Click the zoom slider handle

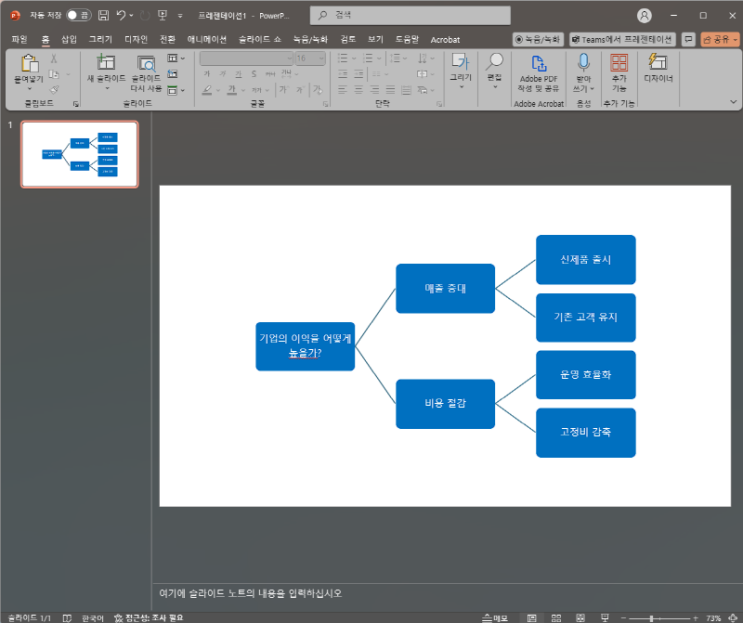click(x=652, y=618)
